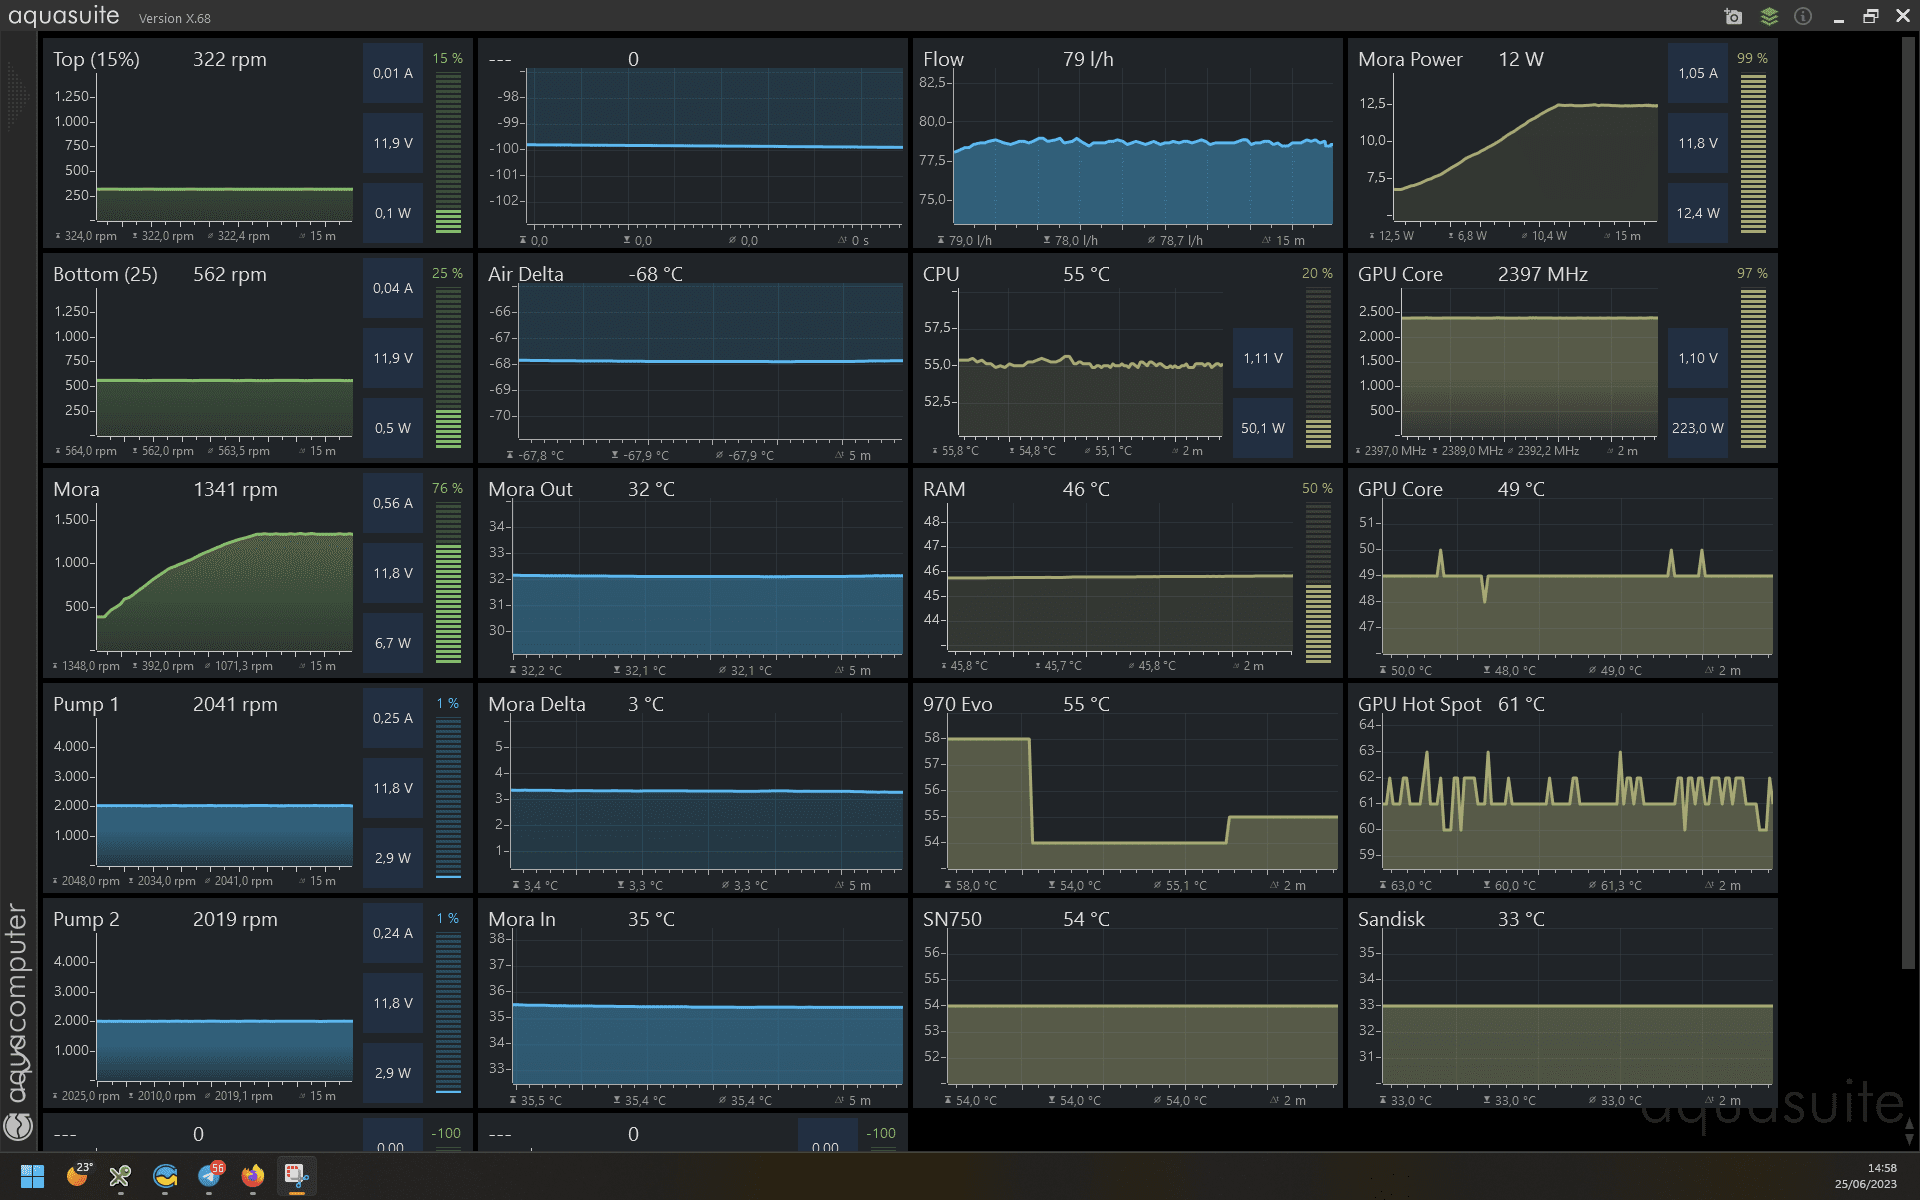
Task: Open Telegram from the taskbar
Action: point(209,1176)
